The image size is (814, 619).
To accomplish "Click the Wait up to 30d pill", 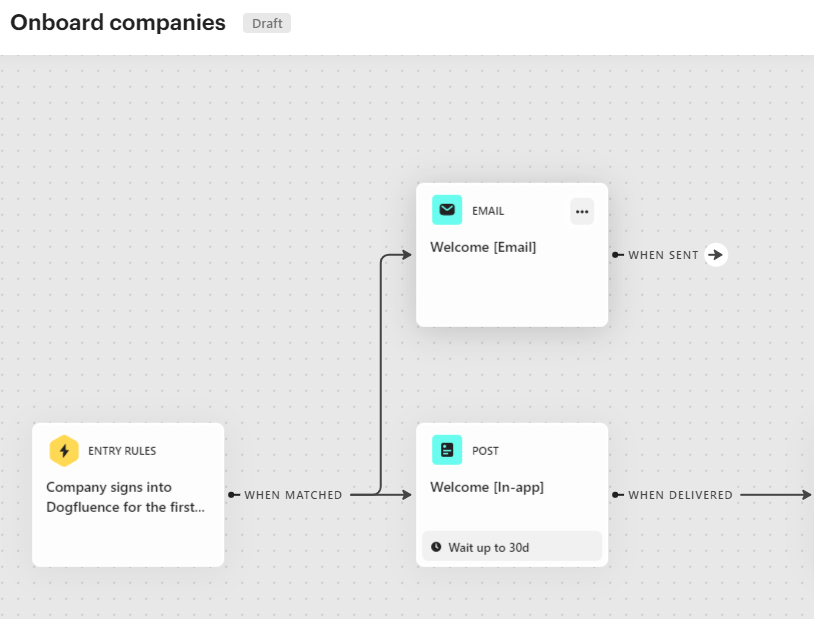I will pos(512,547).
